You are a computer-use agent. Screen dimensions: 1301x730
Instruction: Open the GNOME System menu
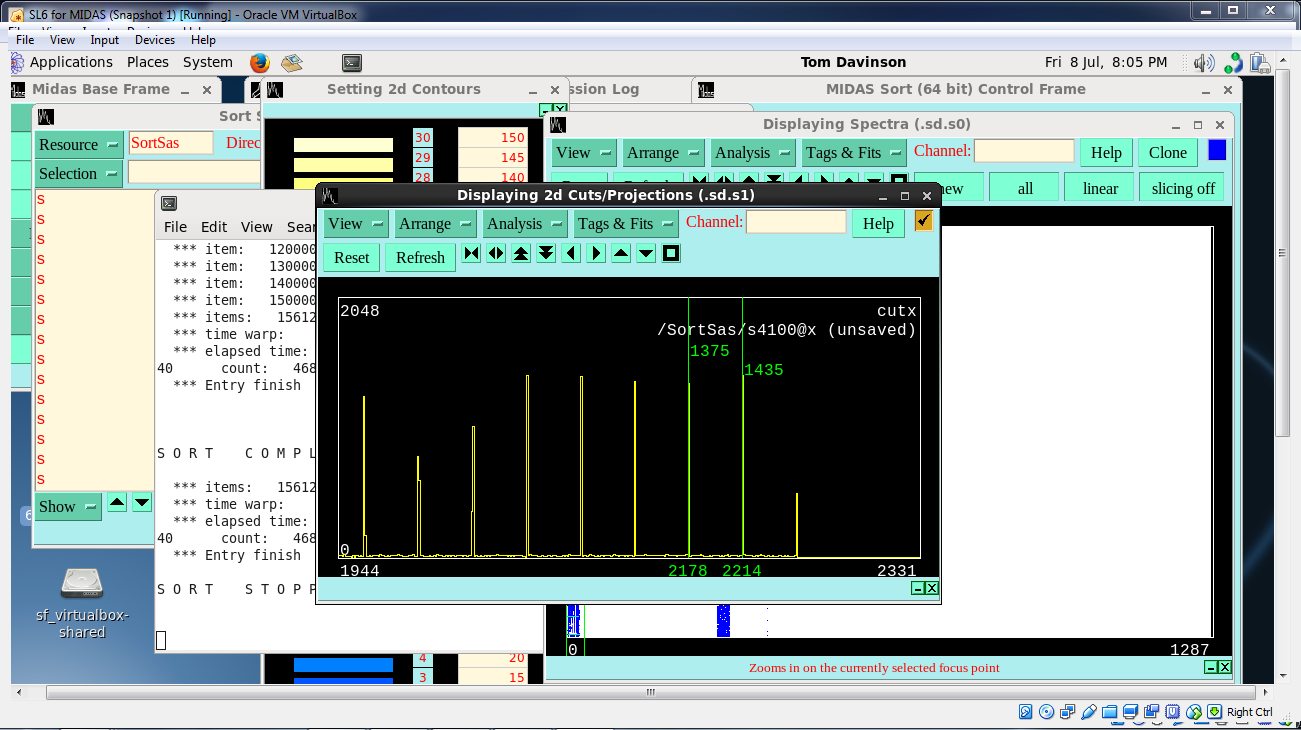click(207, 62)
